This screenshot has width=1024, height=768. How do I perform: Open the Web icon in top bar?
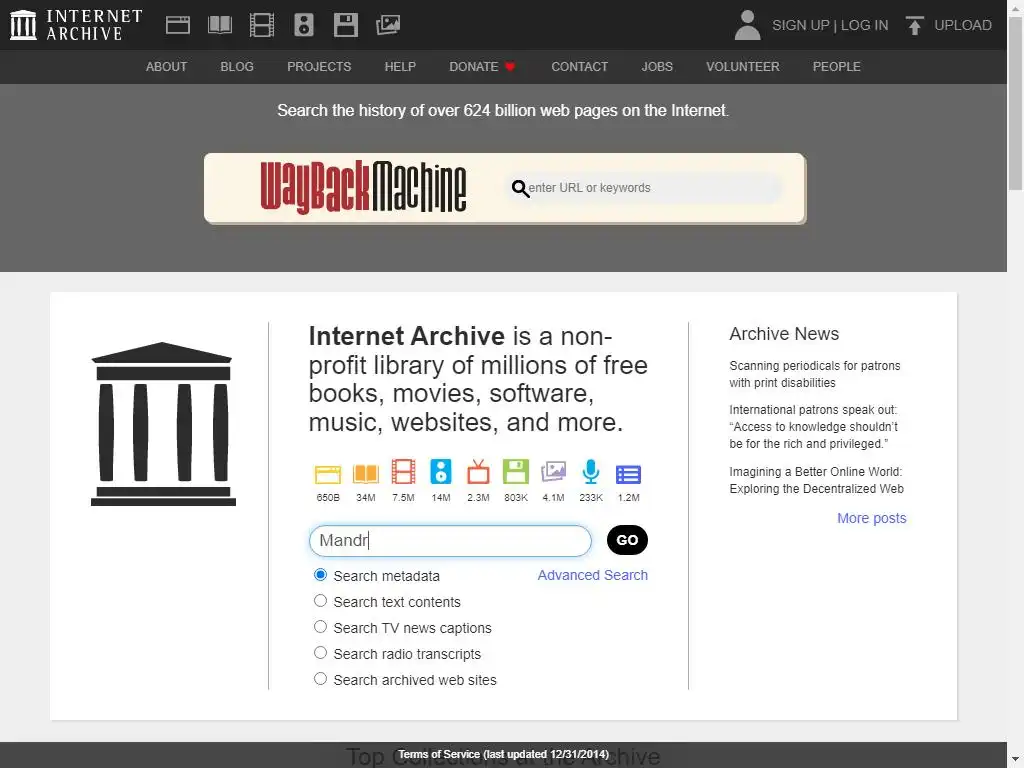pos(178,25)
